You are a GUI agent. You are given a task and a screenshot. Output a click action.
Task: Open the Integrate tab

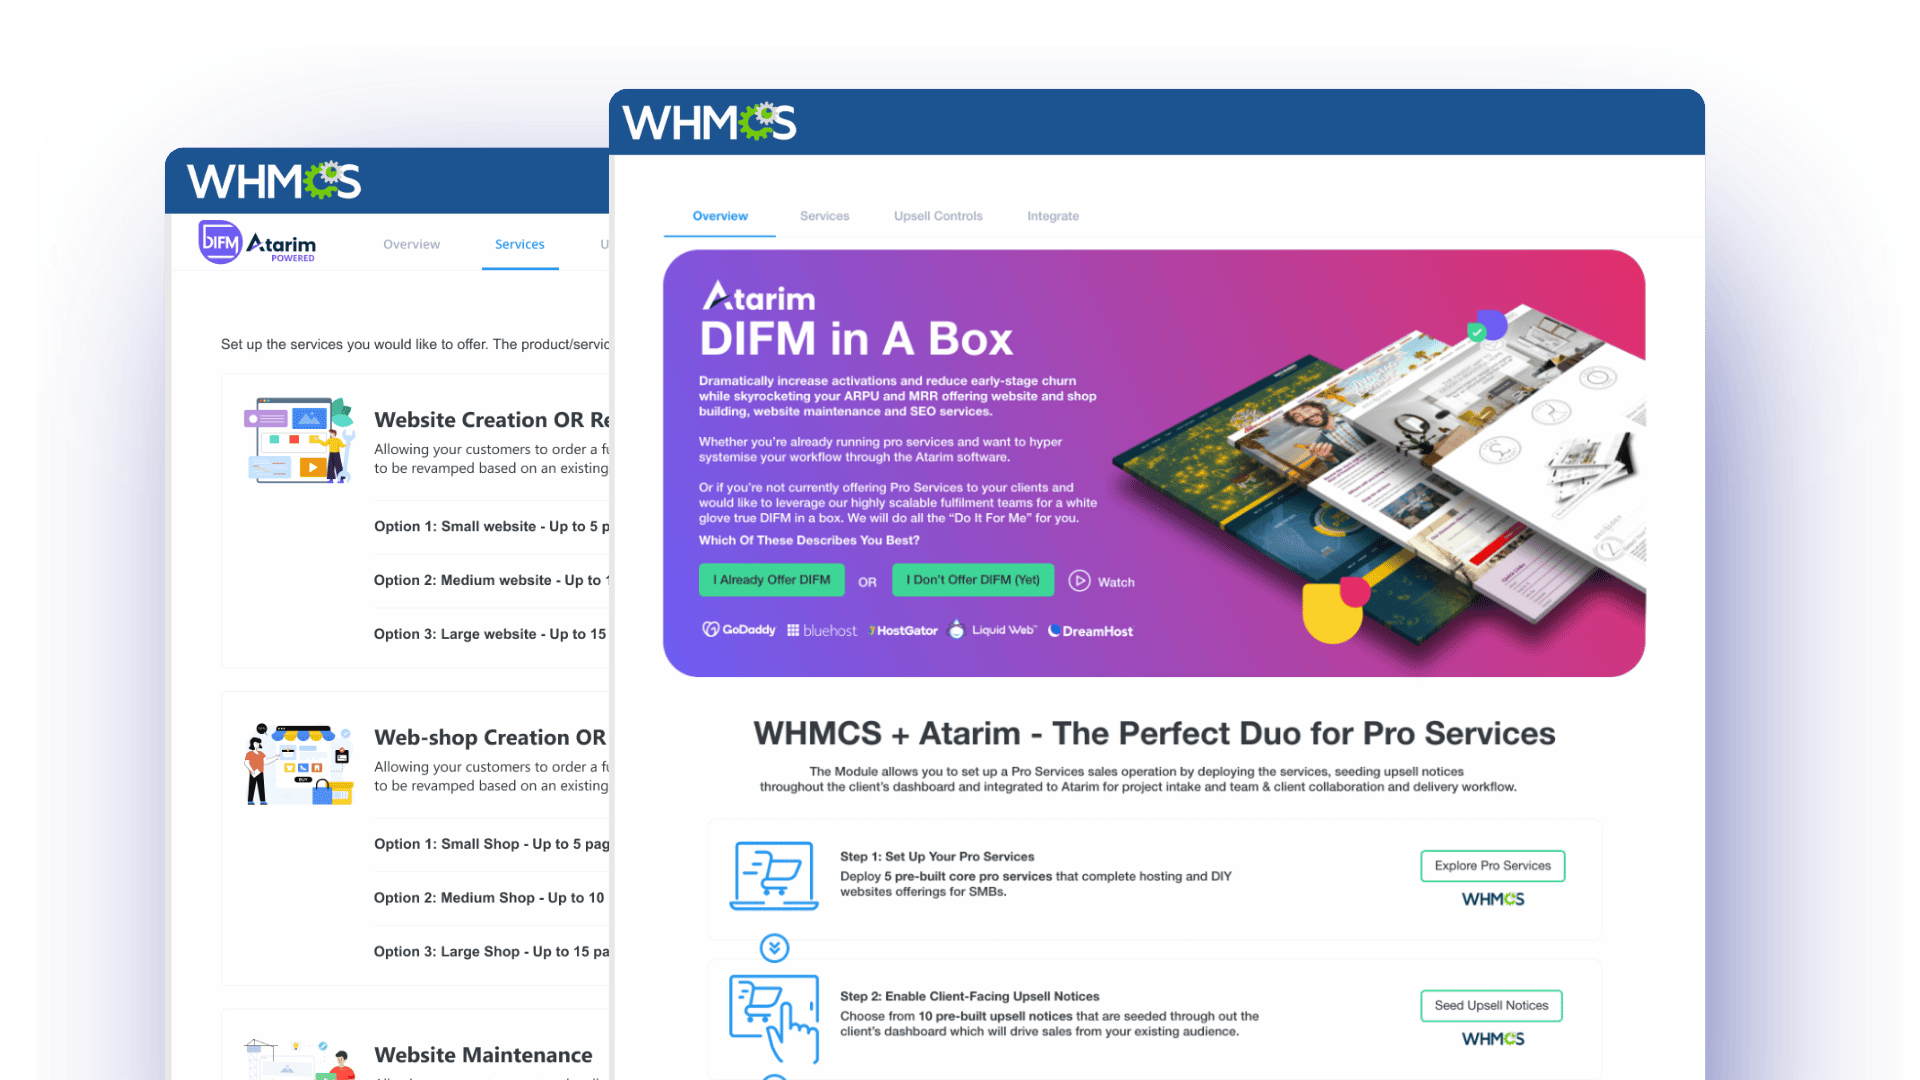point(1052,216)
